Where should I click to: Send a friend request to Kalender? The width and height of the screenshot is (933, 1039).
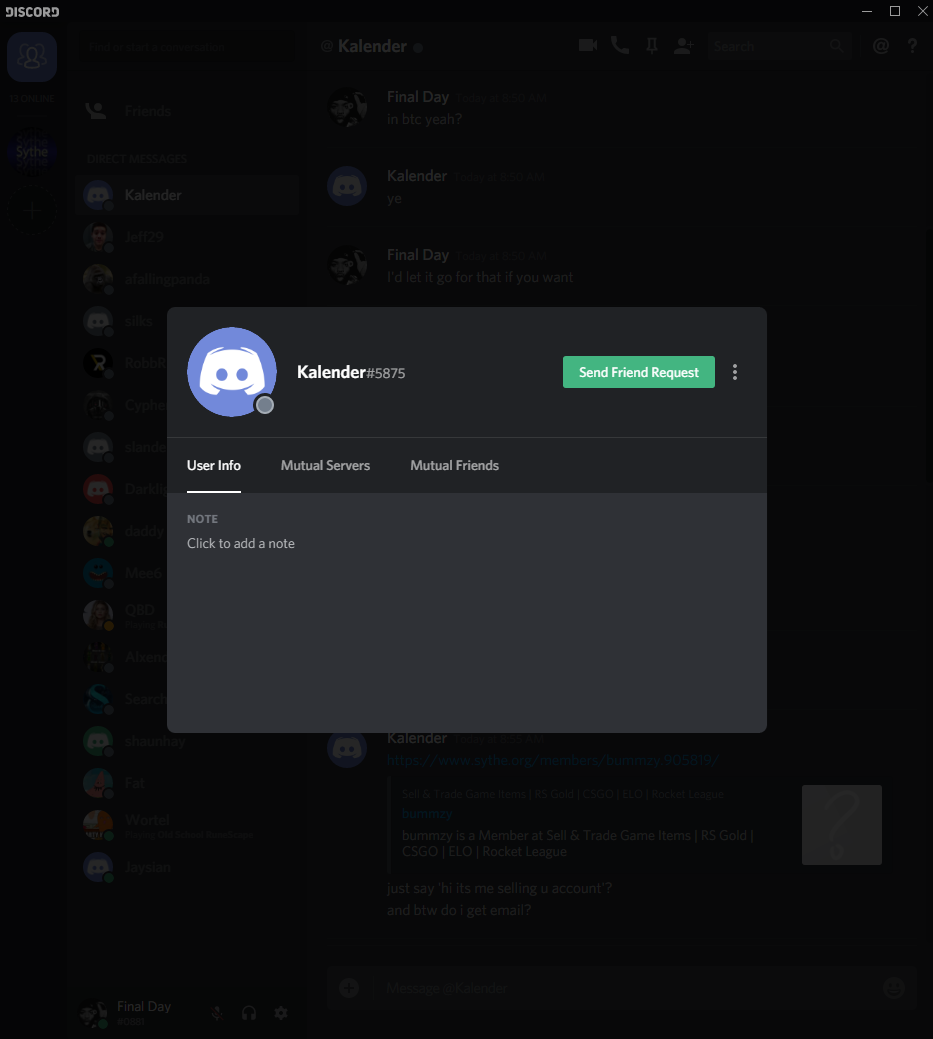tap(639, 372)
